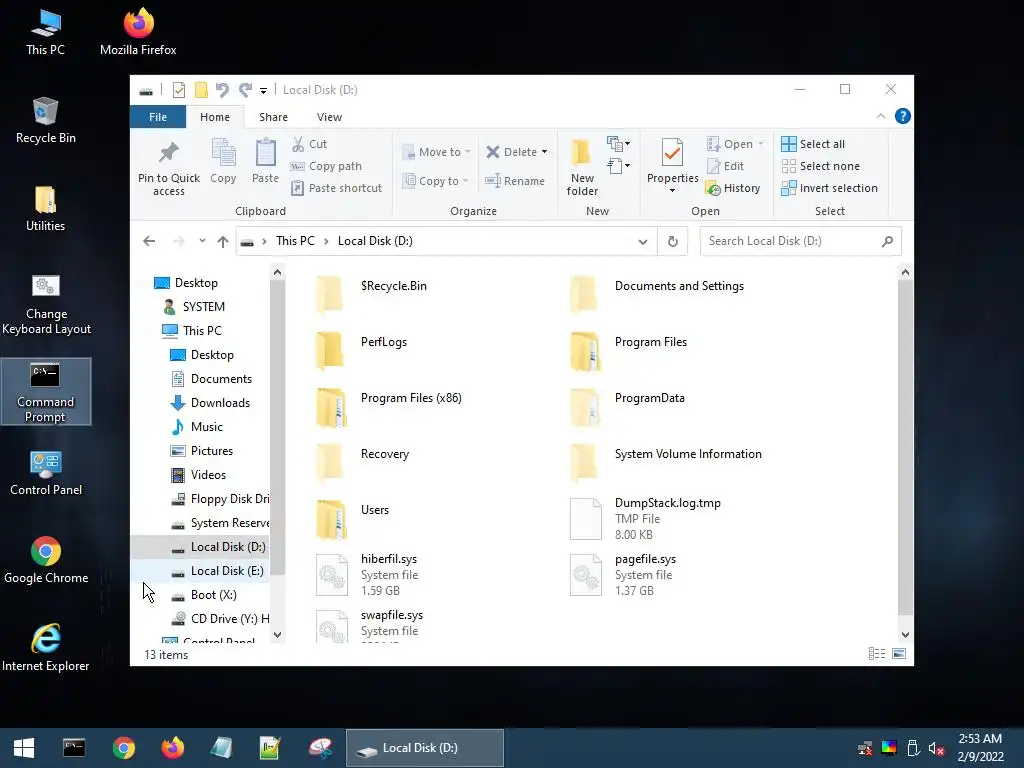Click This PC in the address path

(295, 241)
